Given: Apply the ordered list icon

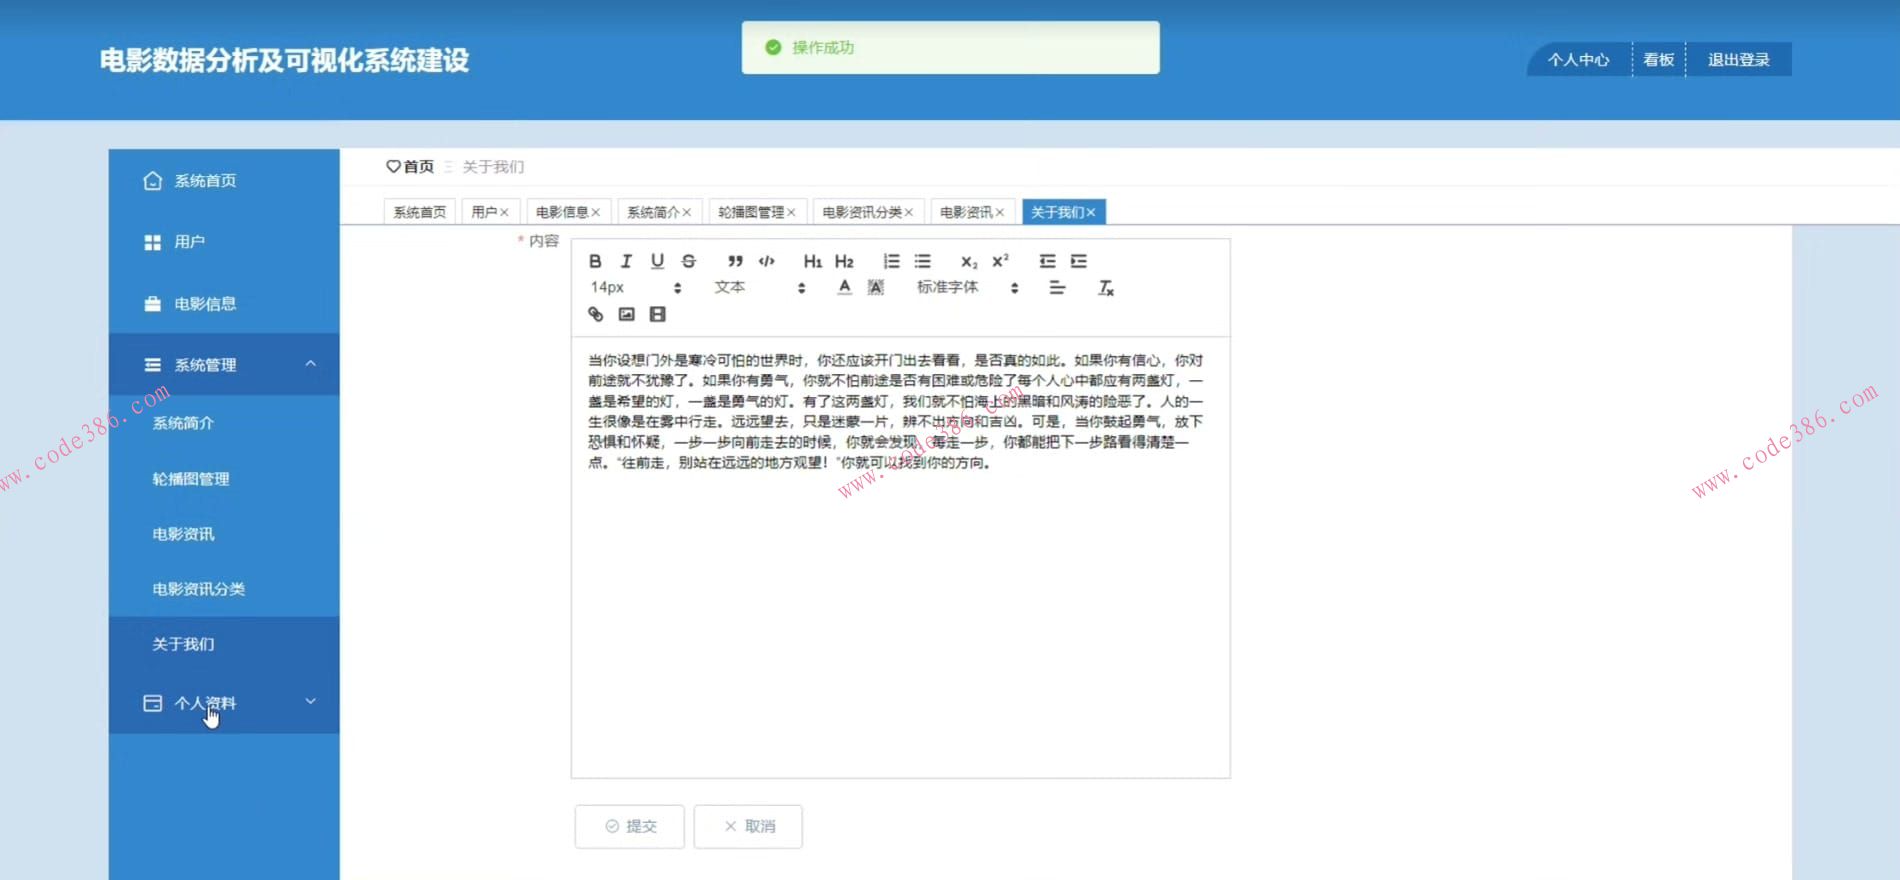Looking at the screenshot, I should pos(891,261).
